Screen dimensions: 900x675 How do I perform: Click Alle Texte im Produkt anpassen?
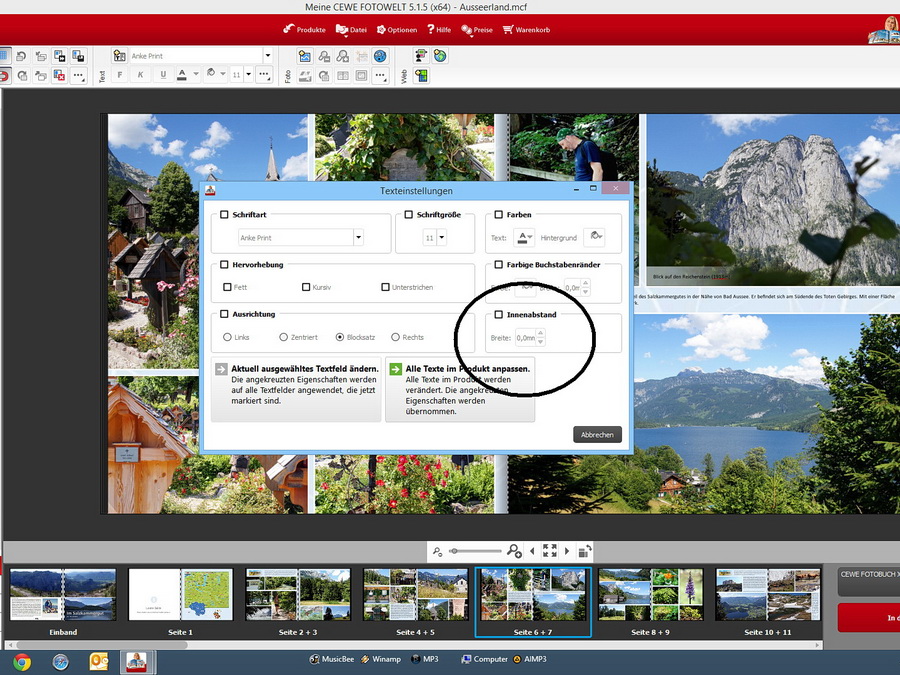460,390
